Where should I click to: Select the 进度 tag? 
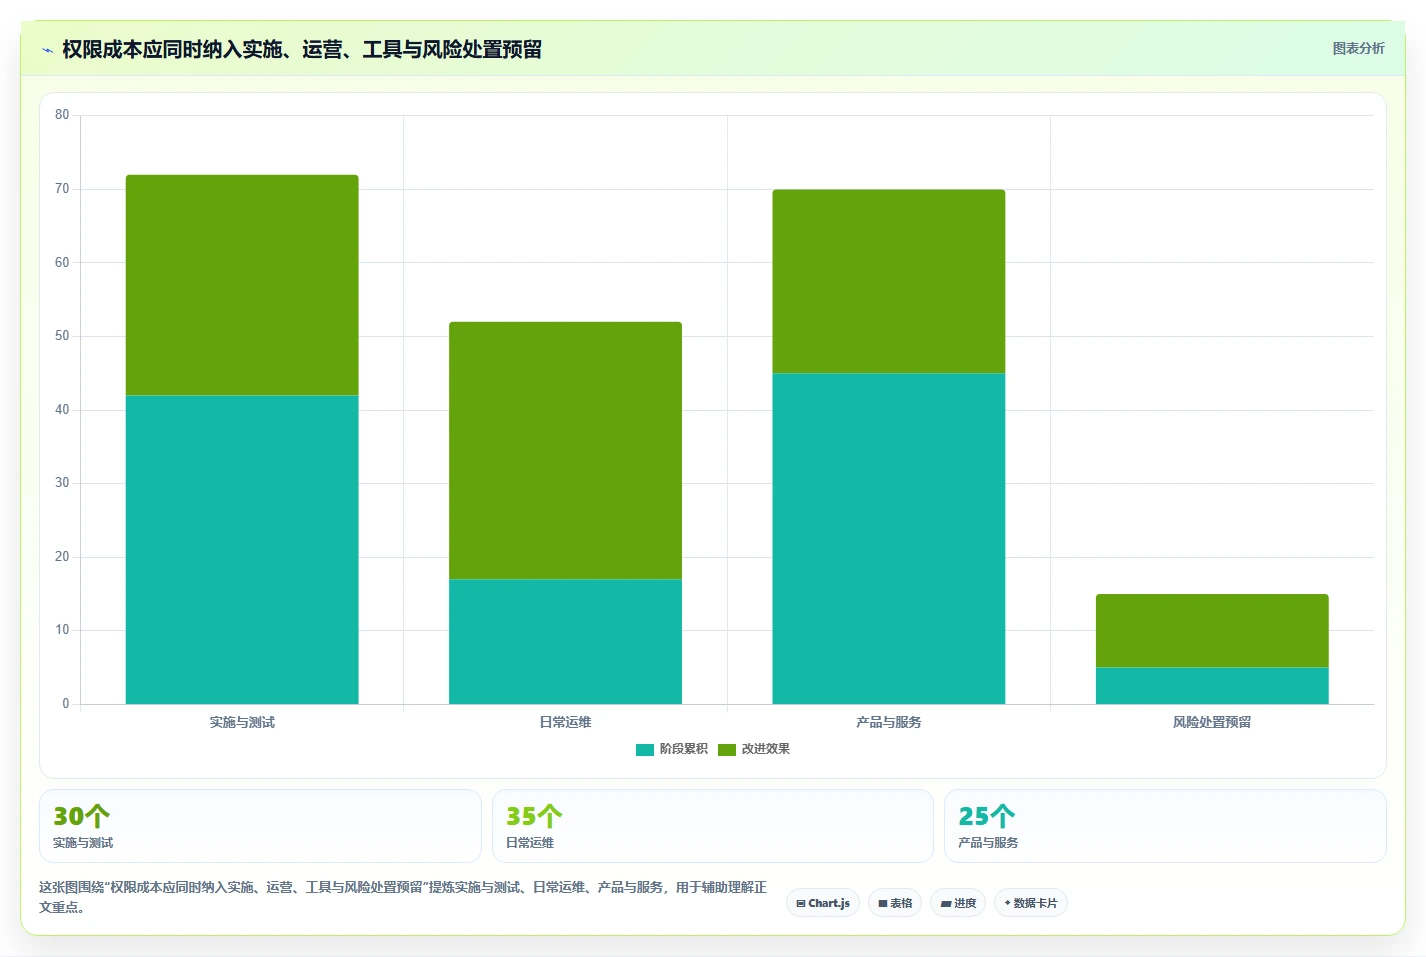point(958,903)
